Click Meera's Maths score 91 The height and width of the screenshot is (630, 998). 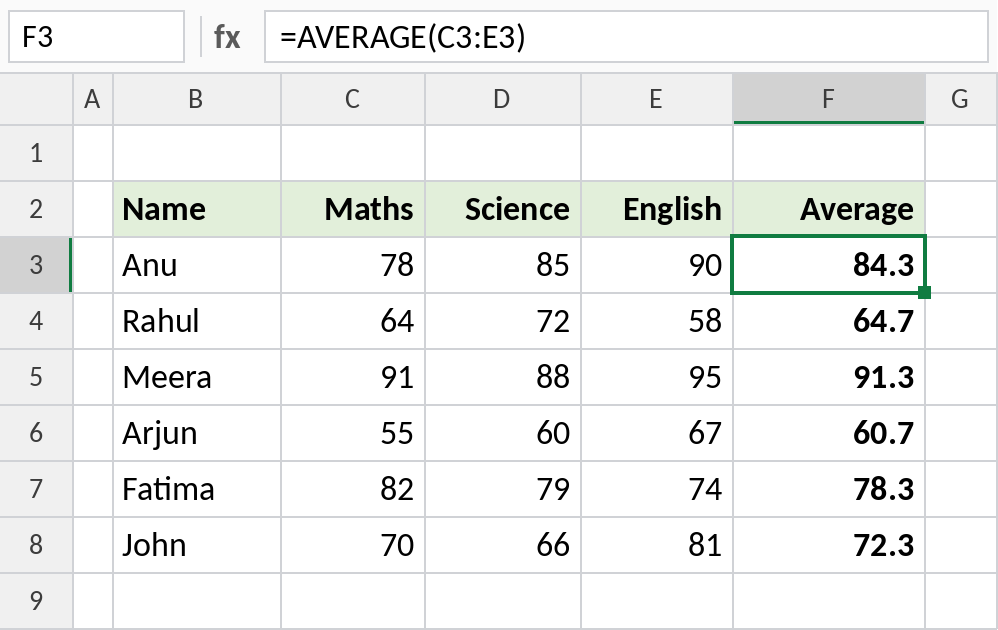pyautogui.click(x=353, y=377)
